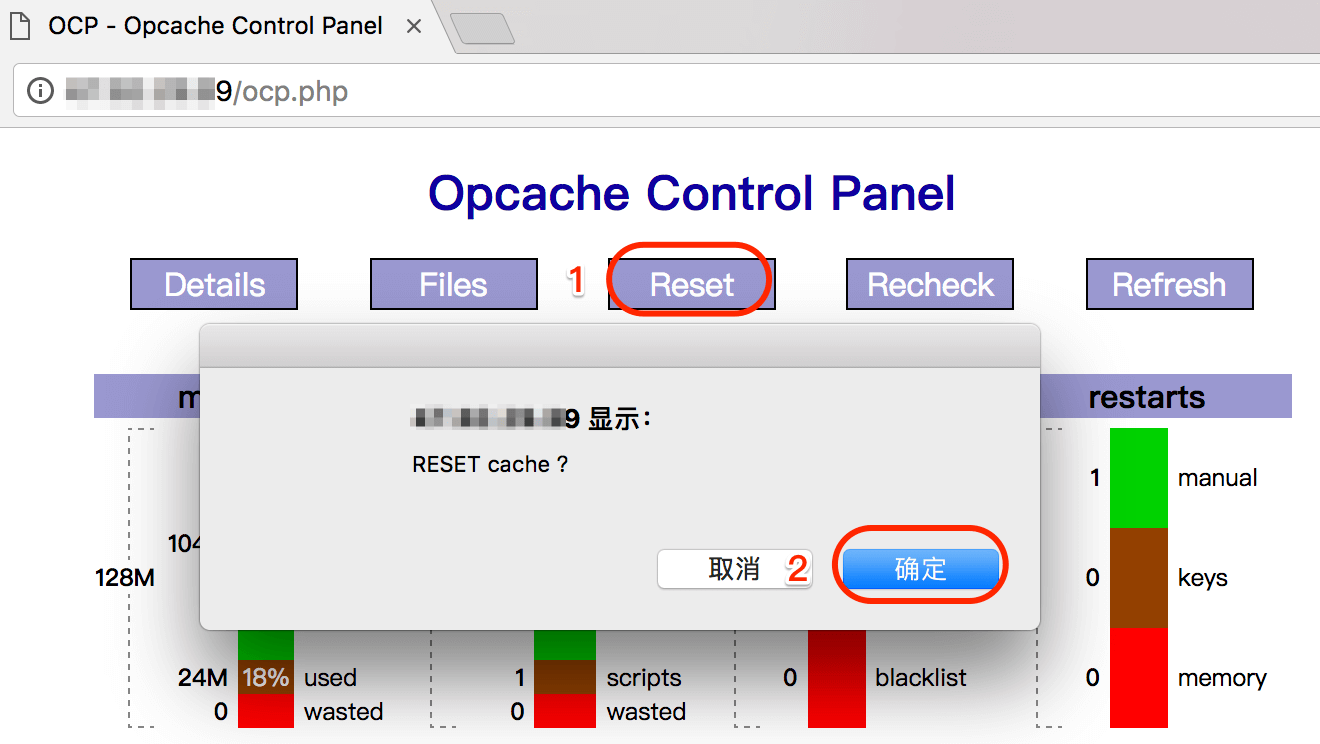Click the red memory restarts bar
Screen dimensions: 1320x744
(1138, 678)
